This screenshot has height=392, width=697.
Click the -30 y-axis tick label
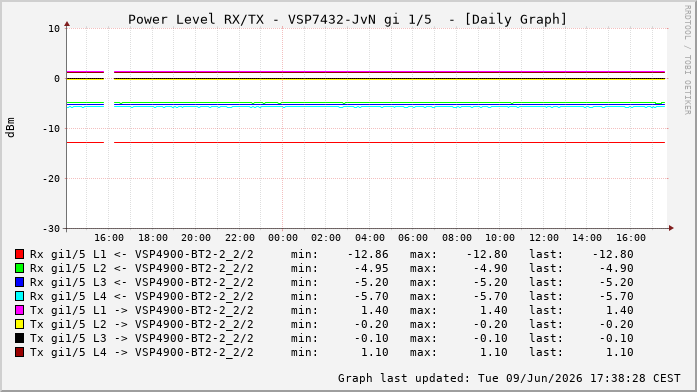coord(51,229)
